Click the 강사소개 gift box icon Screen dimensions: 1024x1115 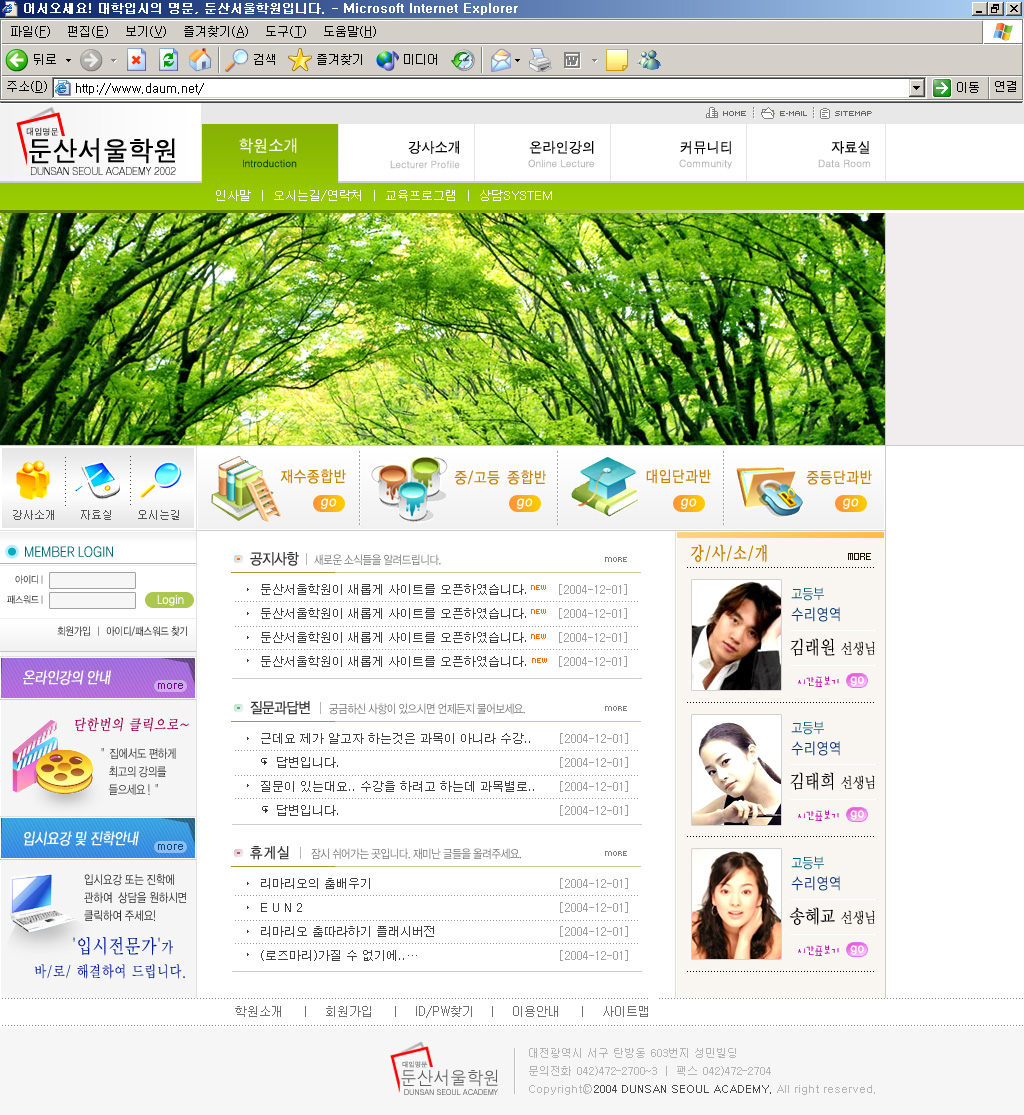(33, 482)
